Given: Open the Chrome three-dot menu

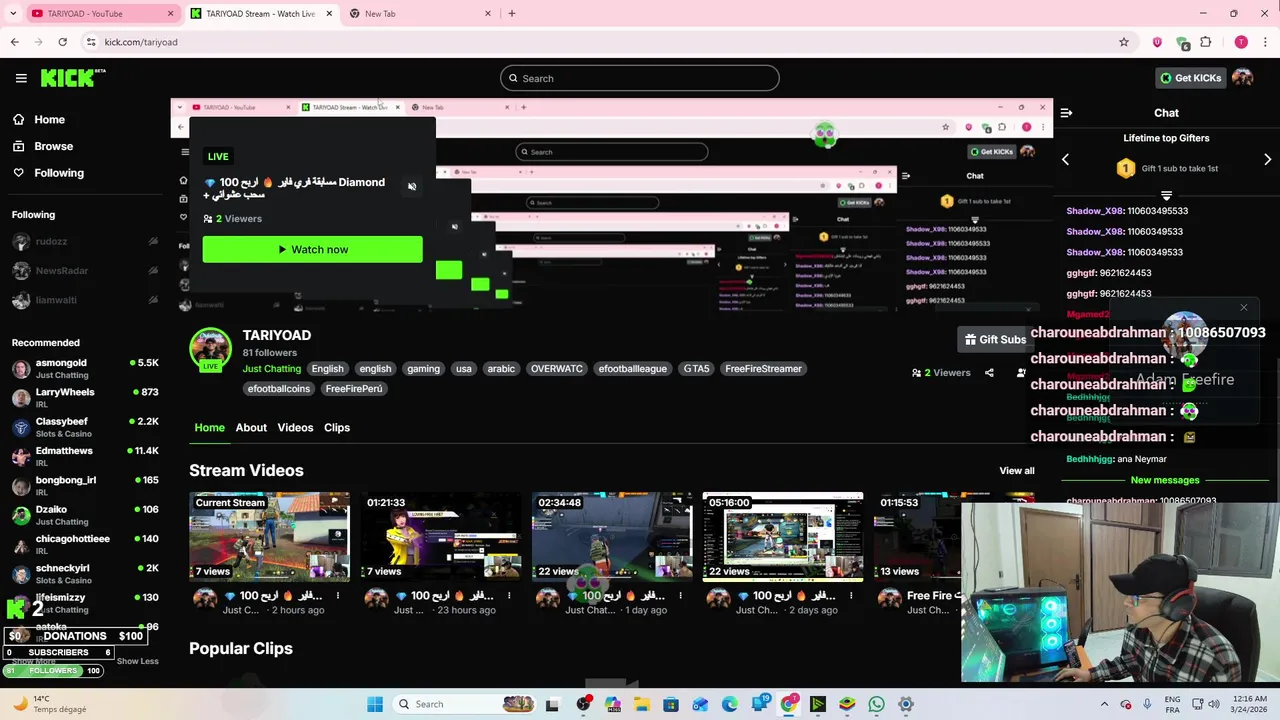Looking at the screenshot, I should tap(1265, 42).
